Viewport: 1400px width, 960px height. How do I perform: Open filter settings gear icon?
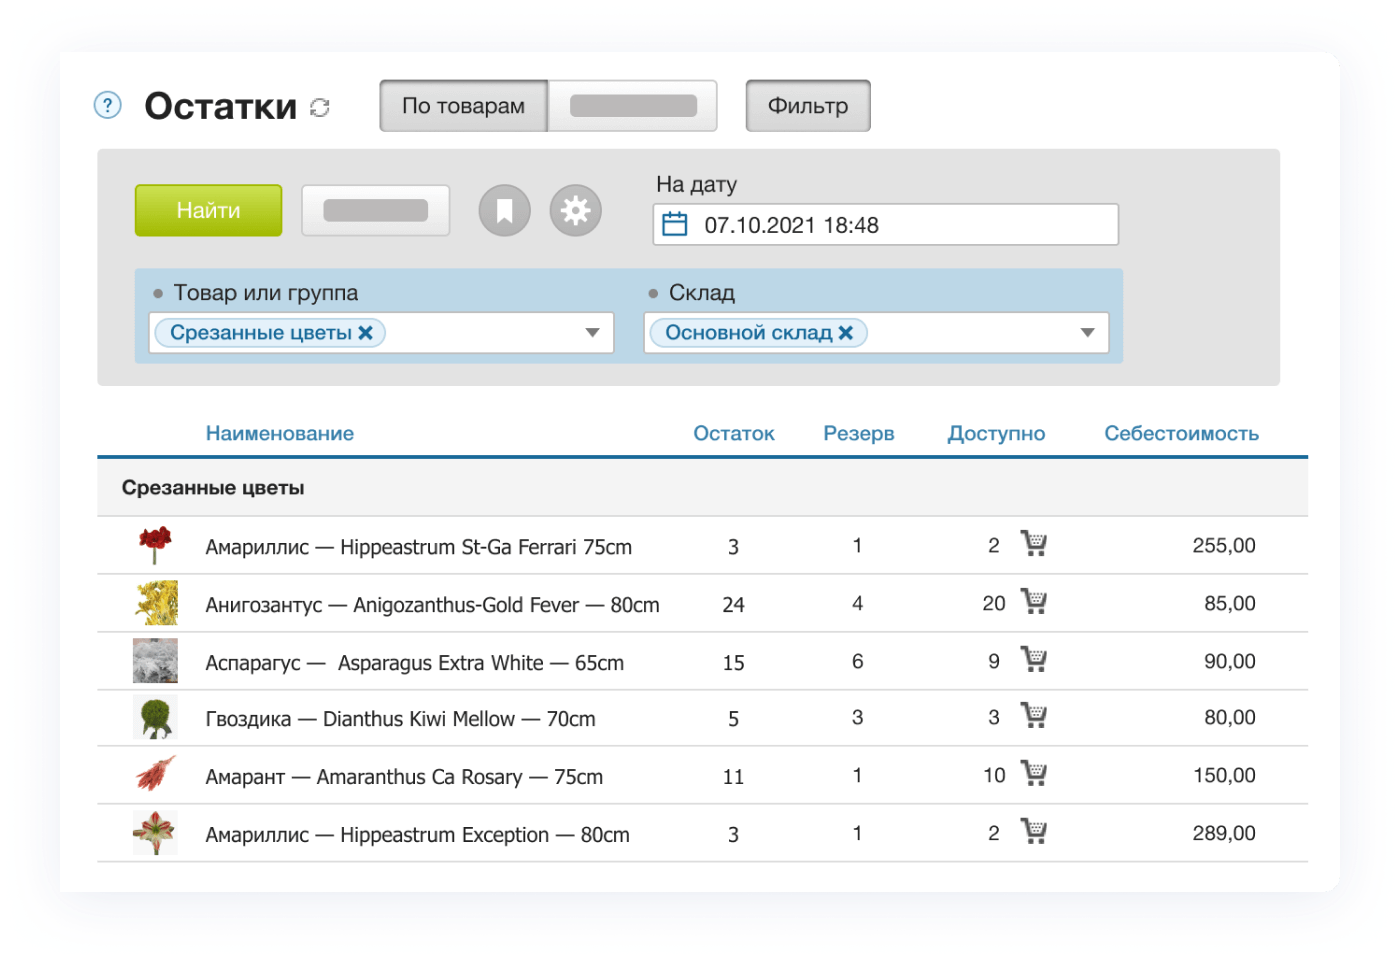(x=575, y=211)
